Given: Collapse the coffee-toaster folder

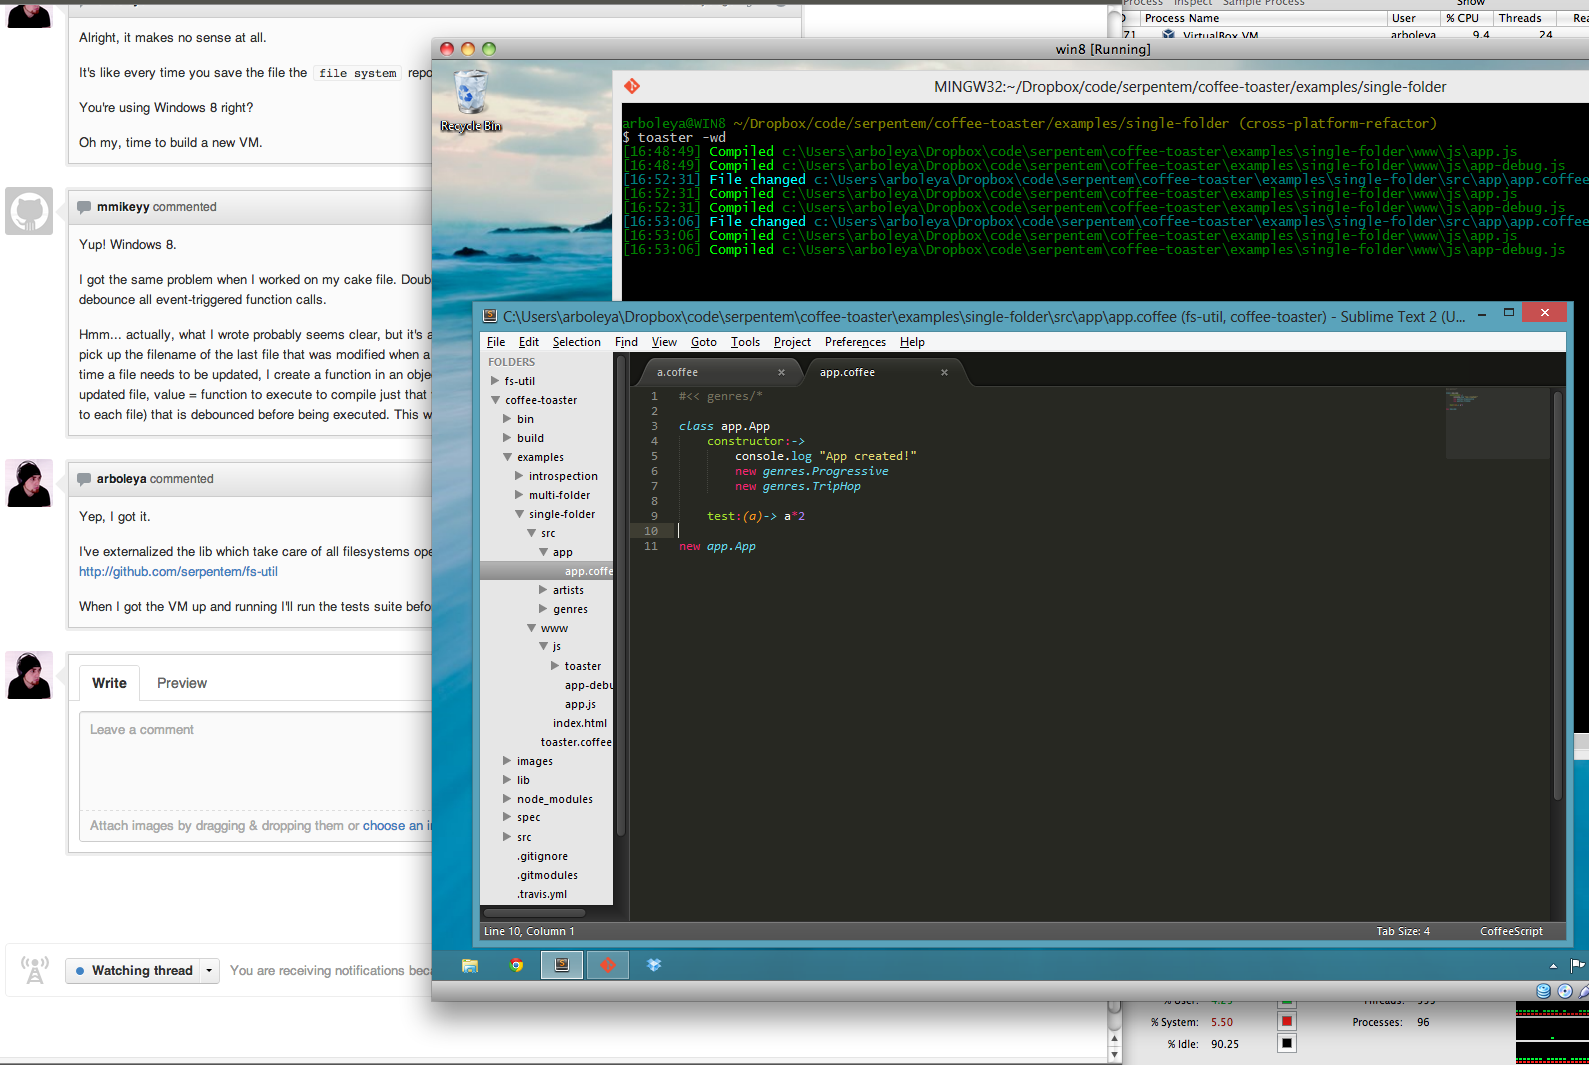Looking at the screenshot, I should point(495,400).
